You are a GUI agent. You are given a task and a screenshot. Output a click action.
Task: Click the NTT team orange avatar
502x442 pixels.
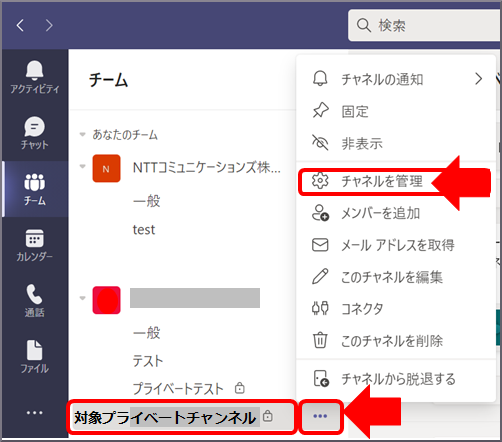point(106,168)
